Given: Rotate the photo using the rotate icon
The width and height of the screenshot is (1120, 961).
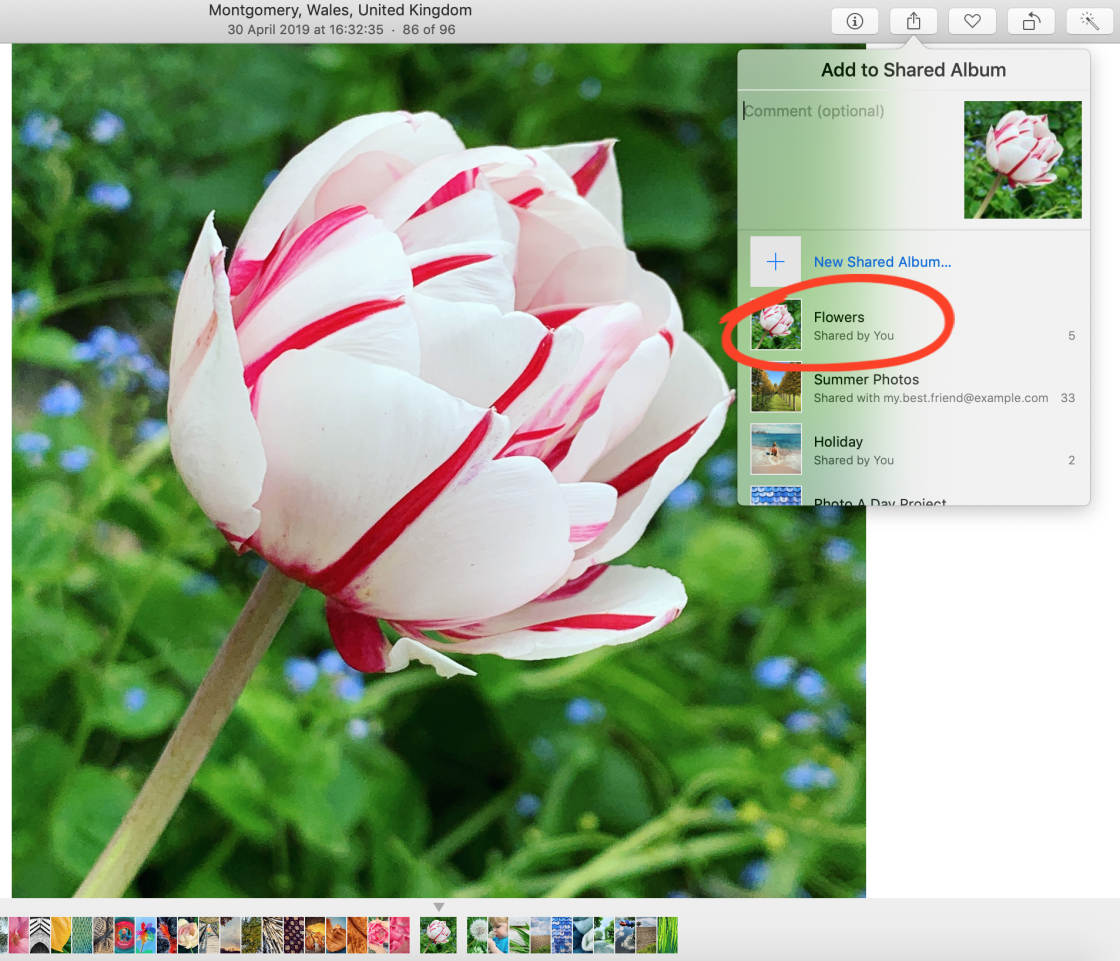Looking at the screenshot, I should [1030, 21].
